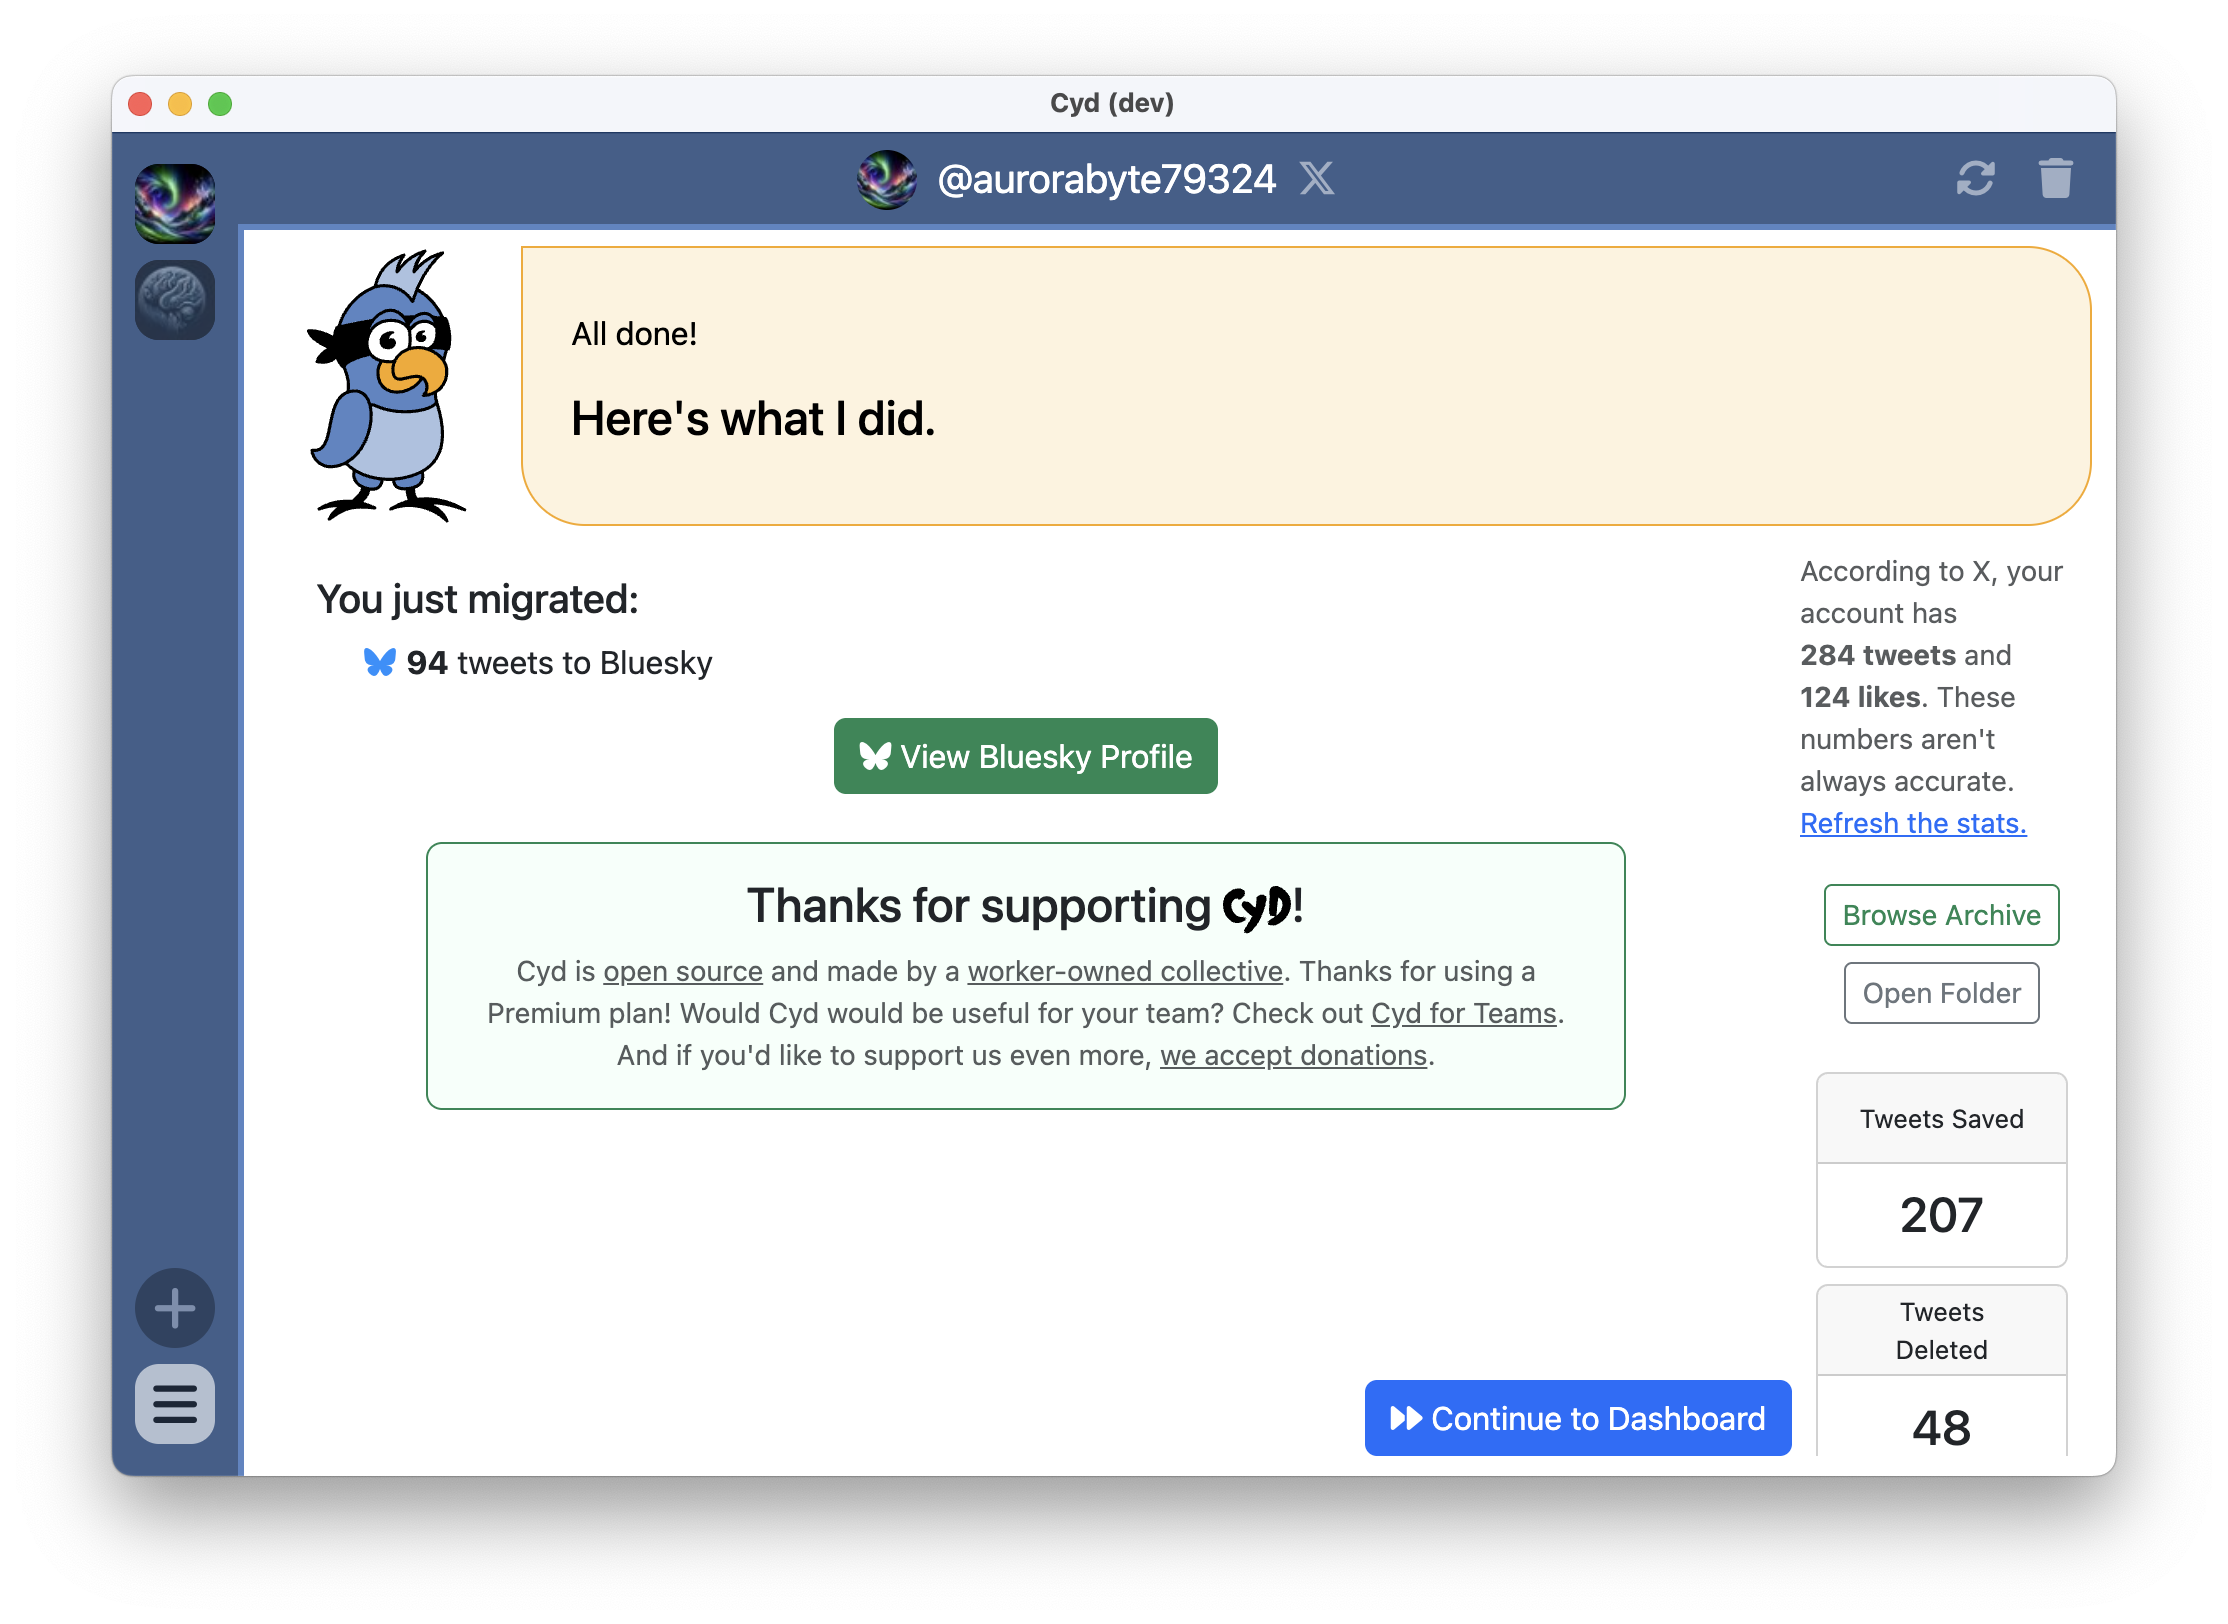
Task: Continue to Dashboard
Action: click(x=1577, y=1418)
